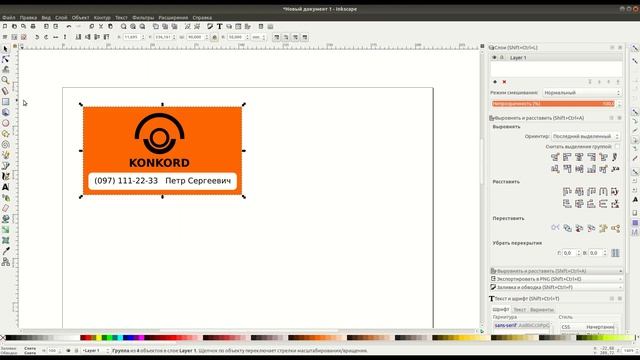Select the Selector arrow tool

[x=5, y=49]
